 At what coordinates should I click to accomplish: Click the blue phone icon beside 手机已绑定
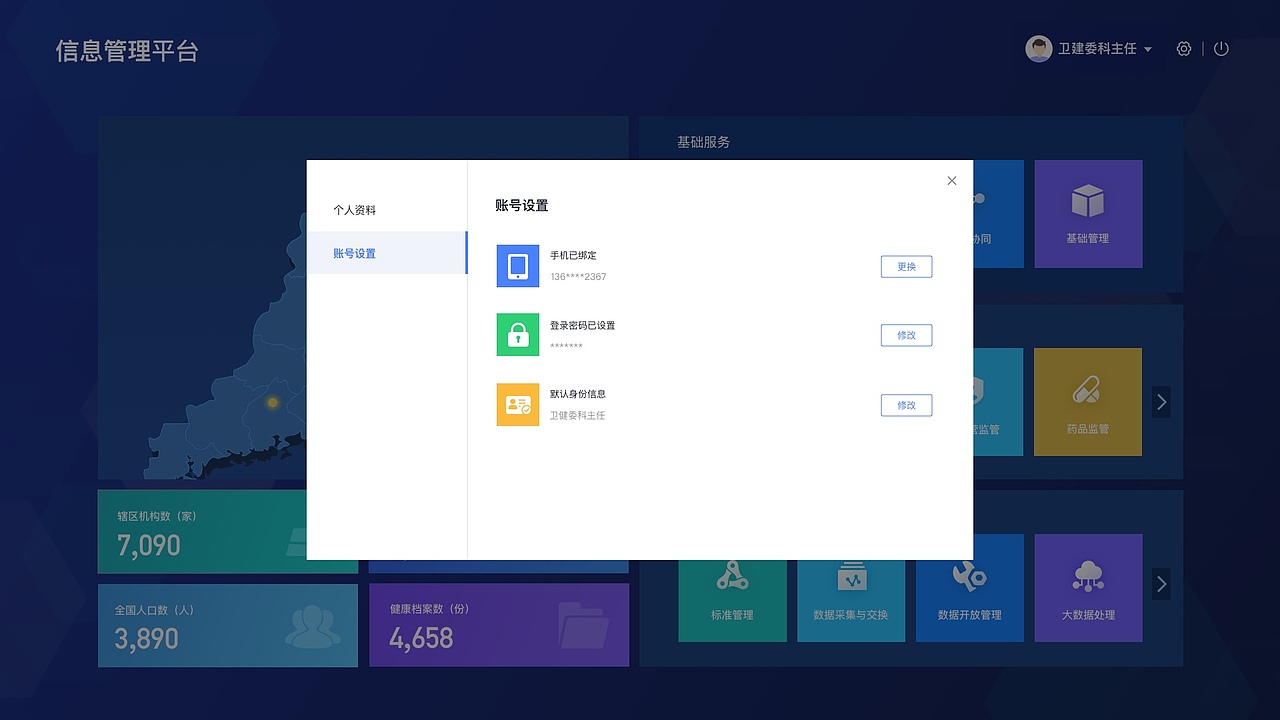(517, 266)
